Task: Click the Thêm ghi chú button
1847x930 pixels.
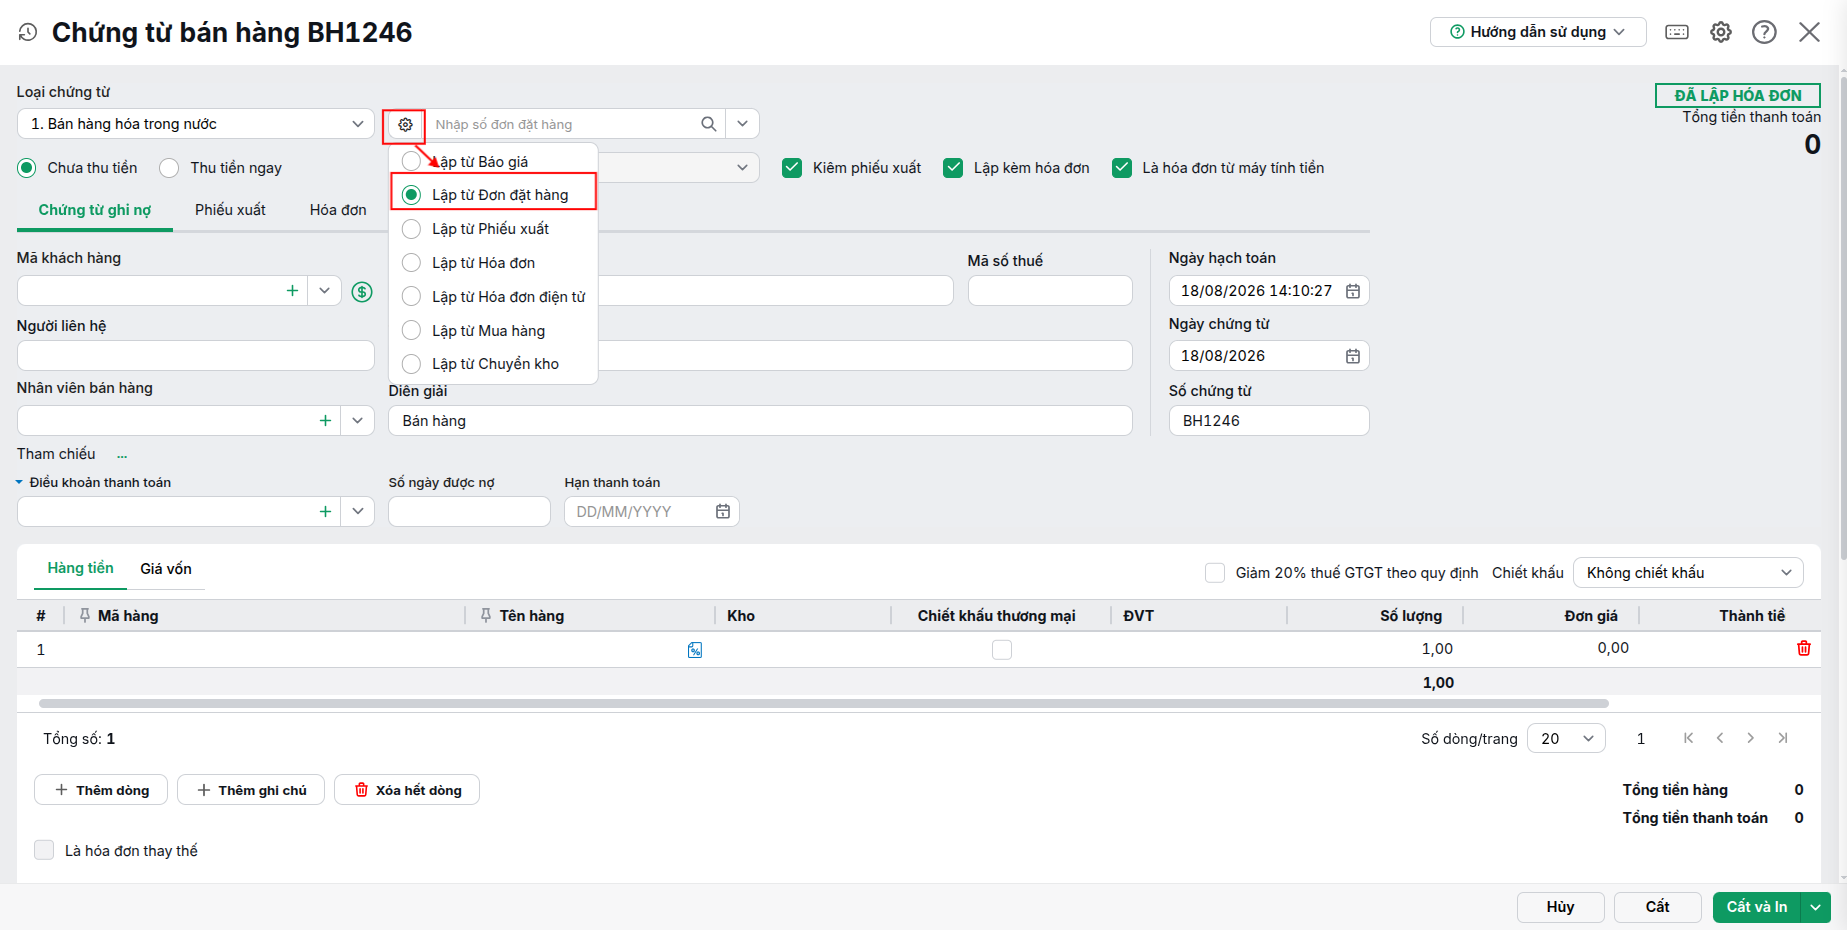Action: click(x=251, y=790)
